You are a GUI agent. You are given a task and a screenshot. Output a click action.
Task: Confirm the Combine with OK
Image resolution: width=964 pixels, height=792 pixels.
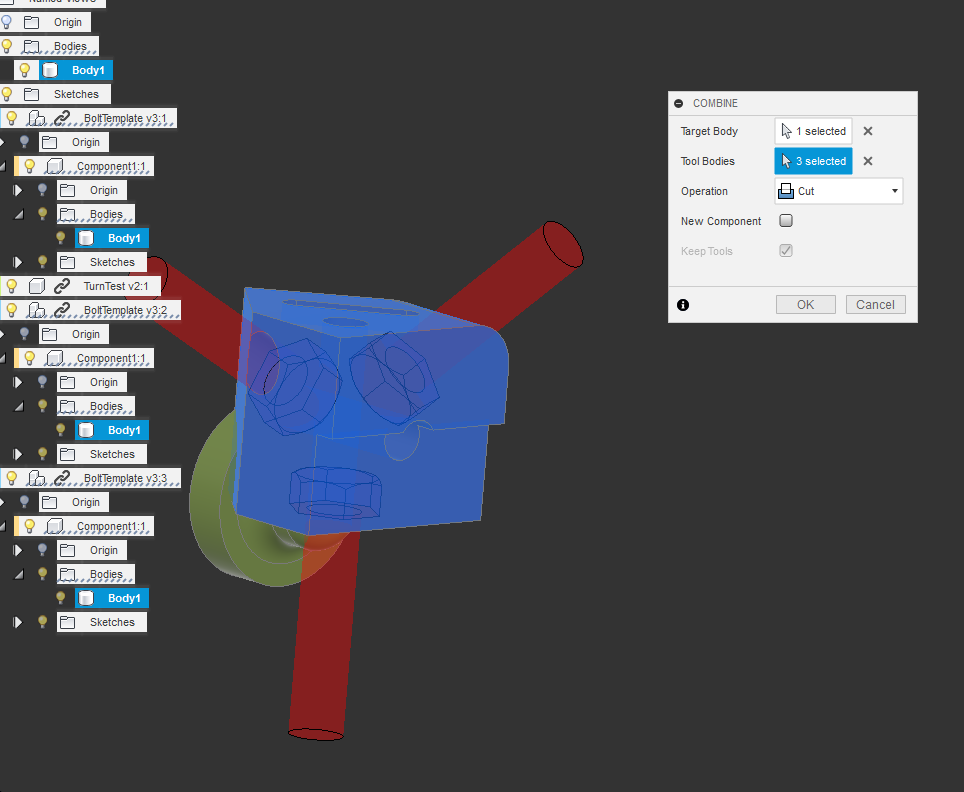pos(805,305)
